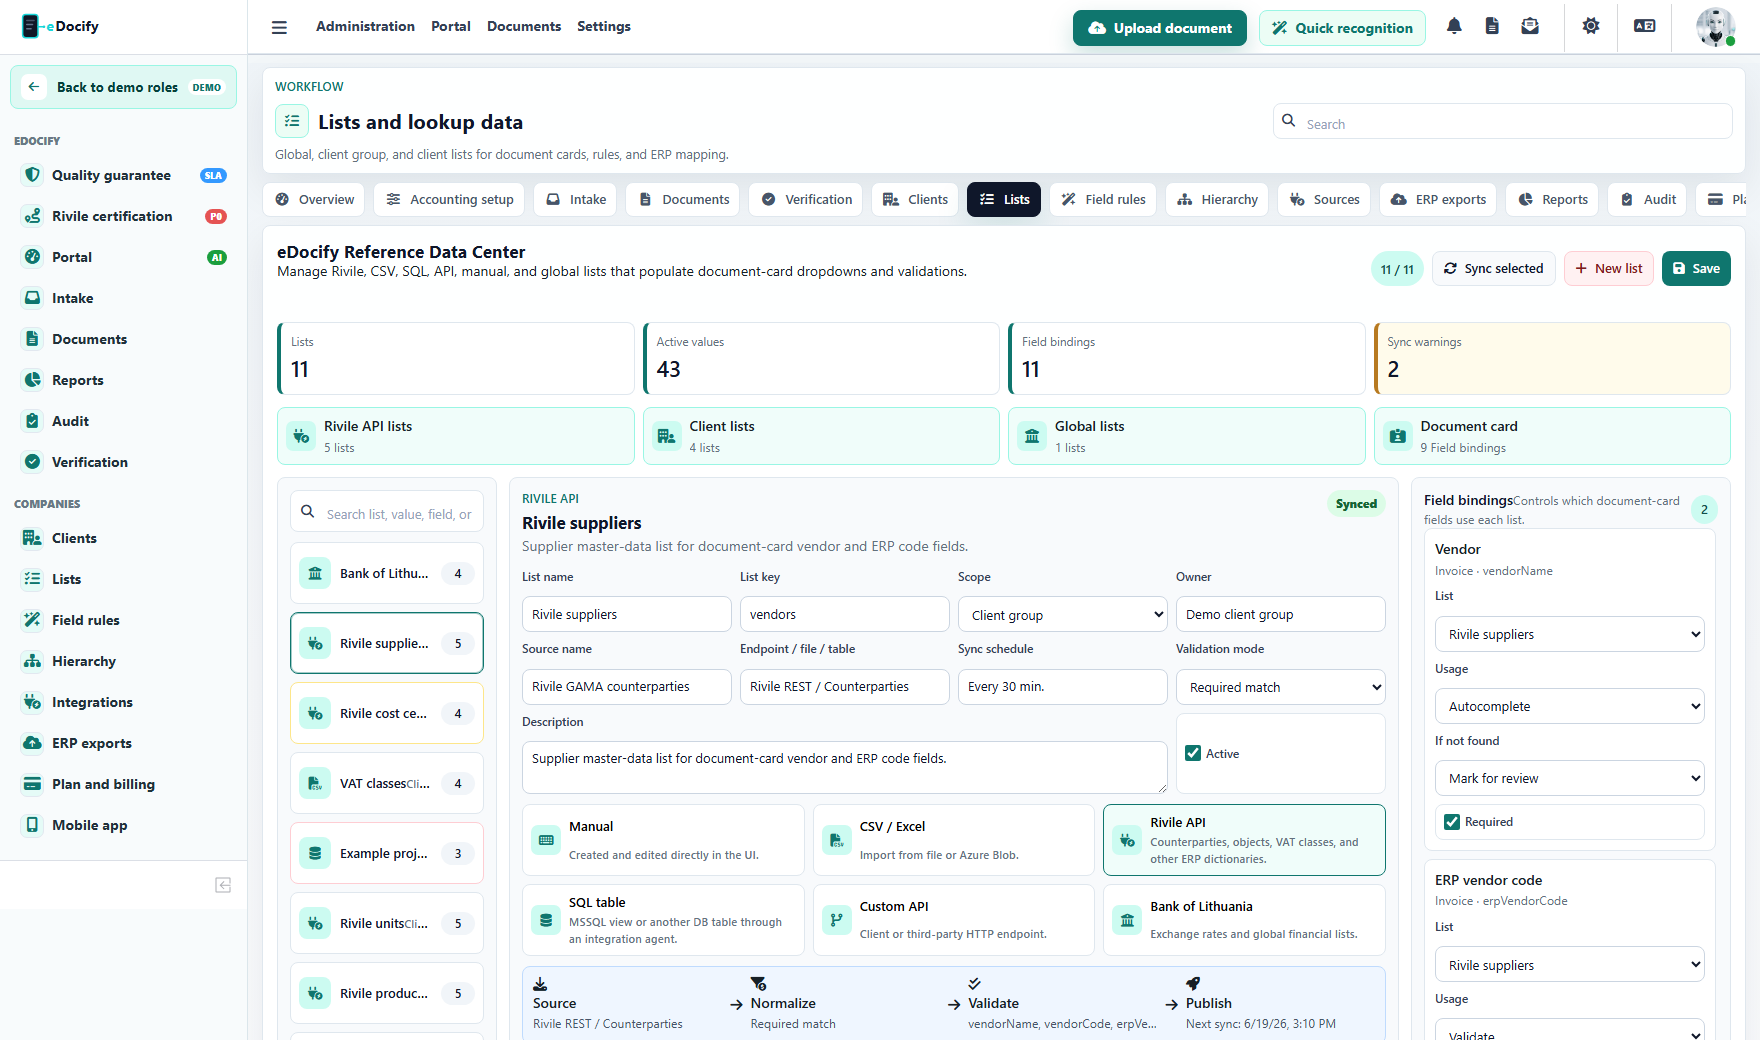Click Back to demo roles button
Screen dimensions: 1760x1040
(x=123, y=87)
